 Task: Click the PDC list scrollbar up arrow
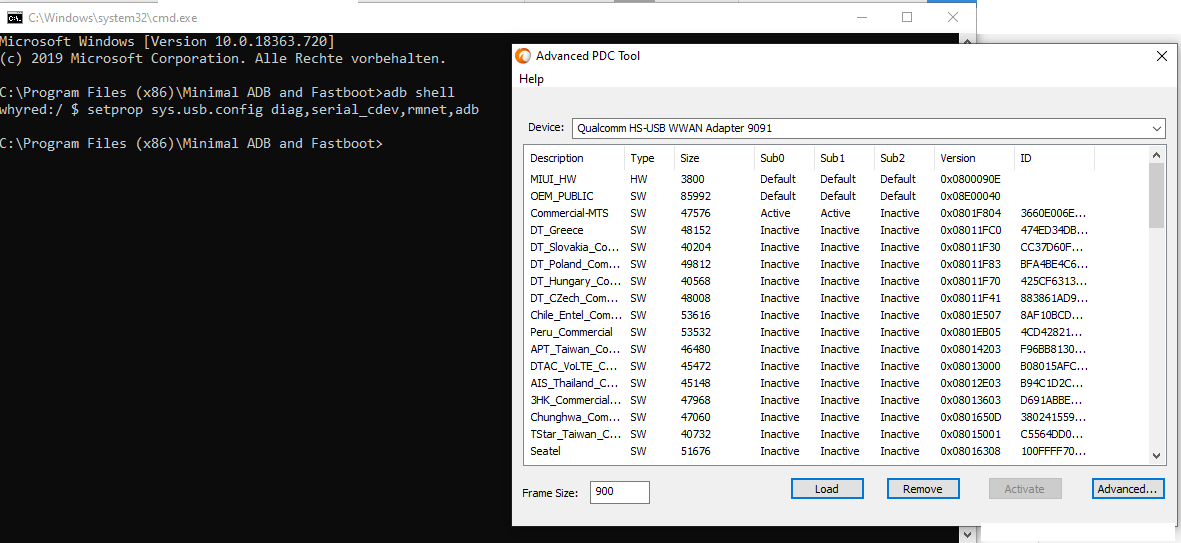click(1158, 154)
